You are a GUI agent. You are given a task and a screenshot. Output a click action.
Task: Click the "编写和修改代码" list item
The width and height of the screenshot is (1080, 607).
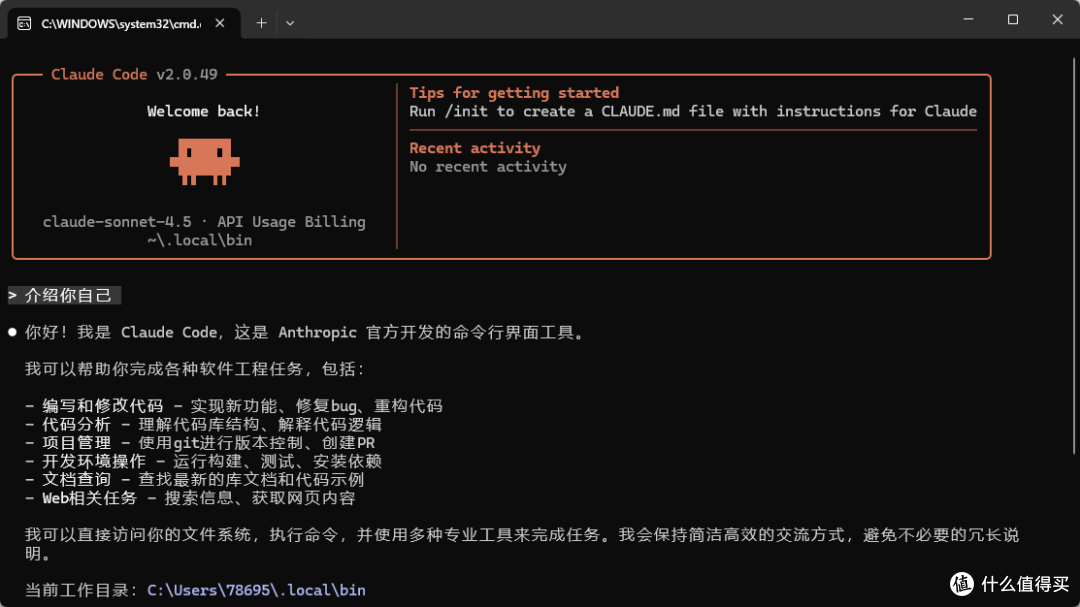click(233, 406)
